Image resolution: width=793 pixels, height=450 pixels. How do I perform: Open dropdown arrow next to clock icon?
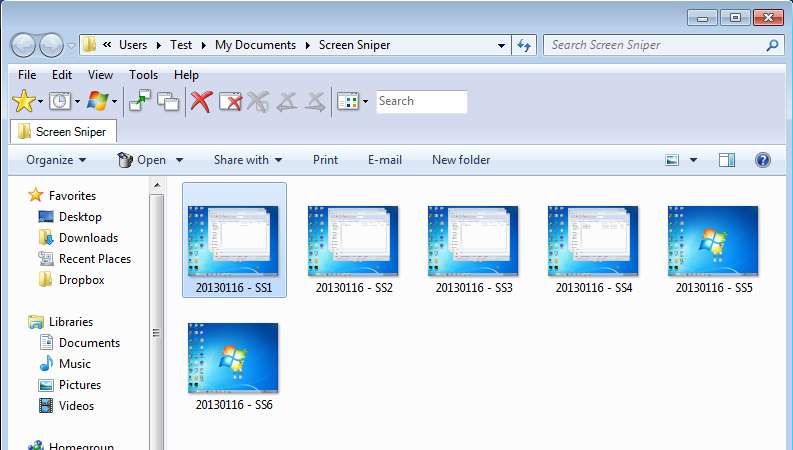click(x=77, y=102)
